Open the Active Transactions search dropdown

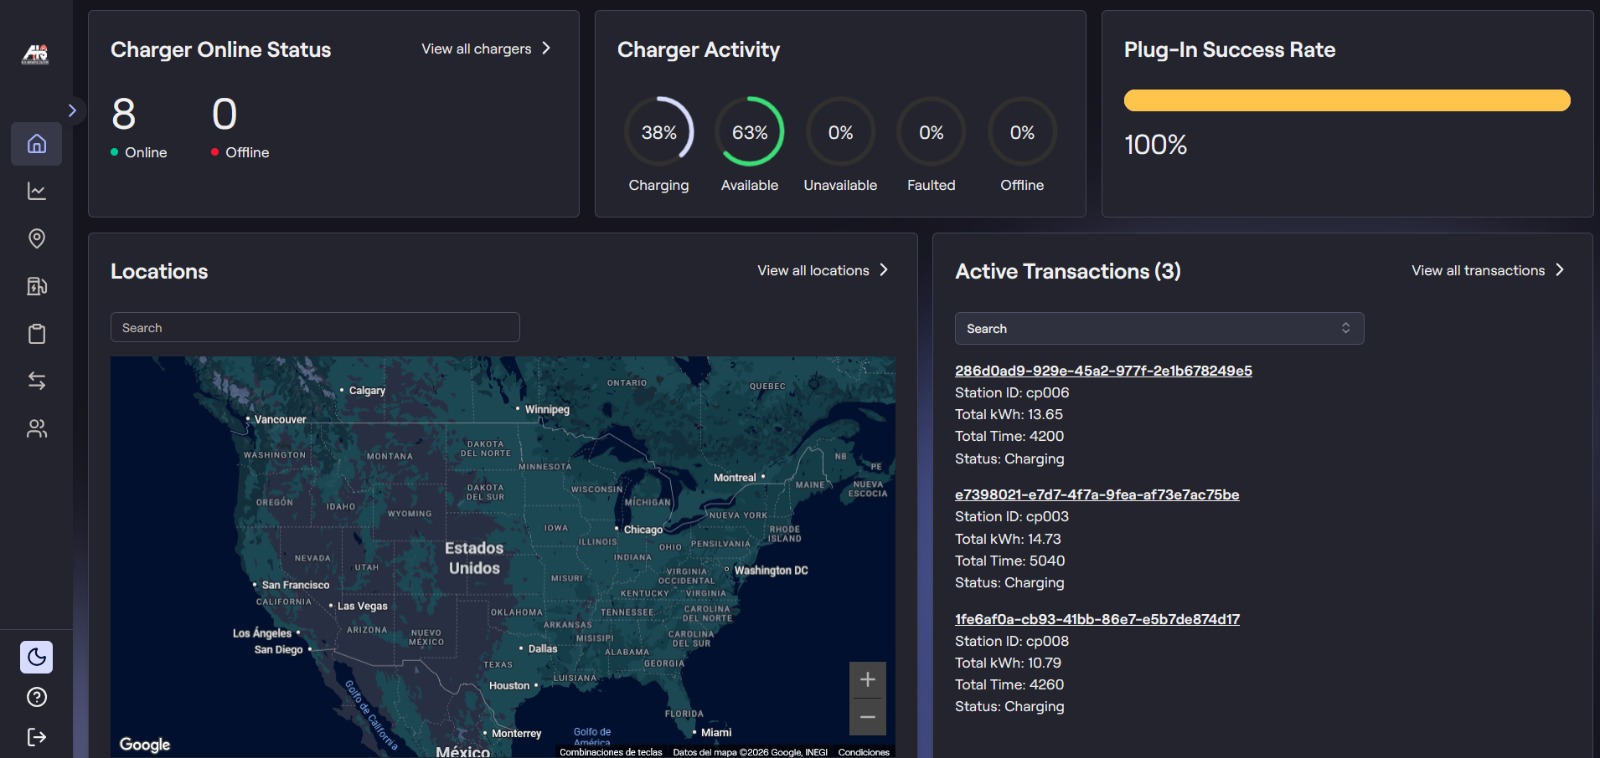coord(1159,328)
